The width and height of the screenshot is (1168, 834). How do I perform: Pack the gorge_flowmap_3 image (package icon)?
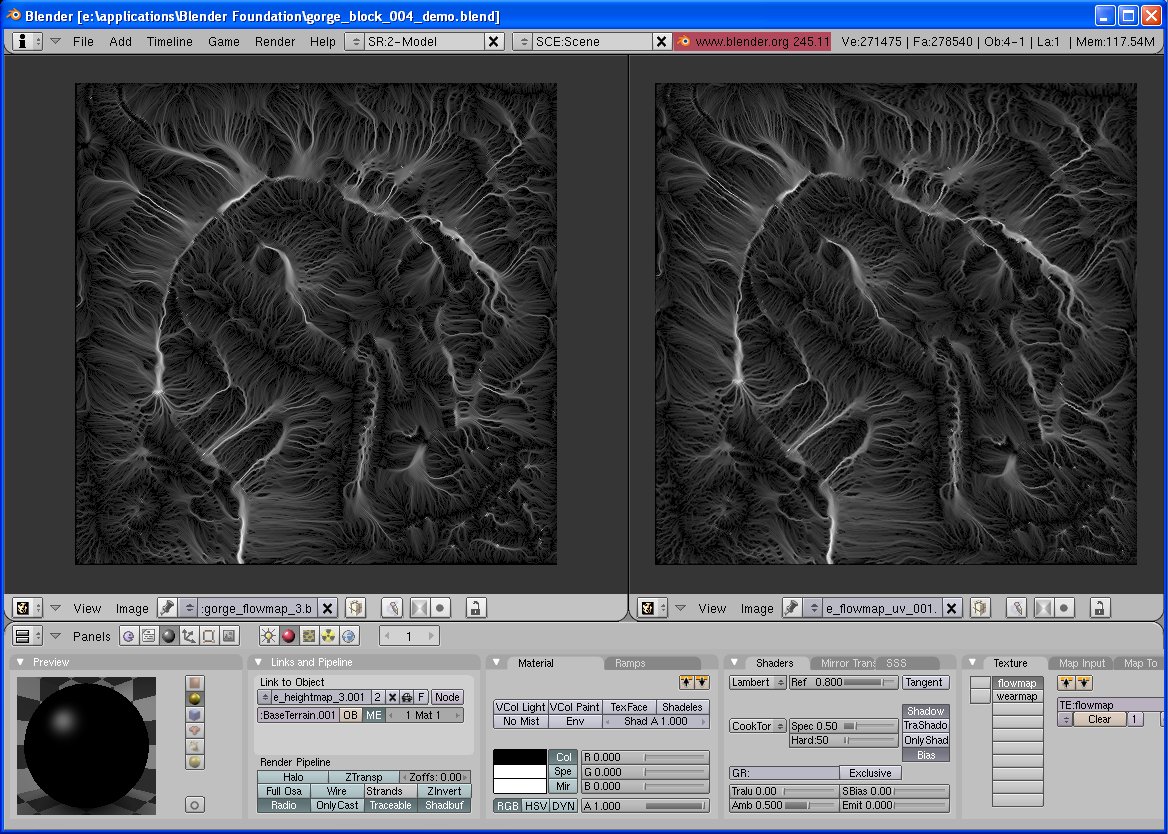click(355, 608)
